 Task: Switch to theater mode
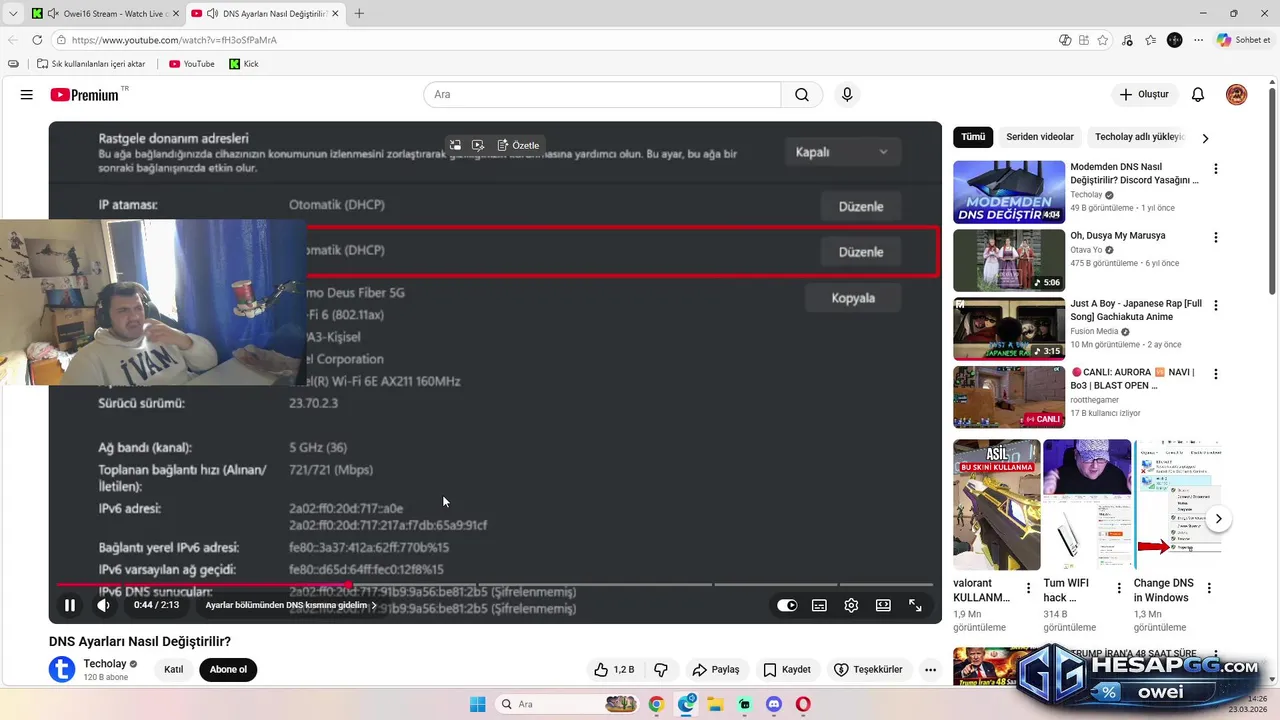[883, 605]
